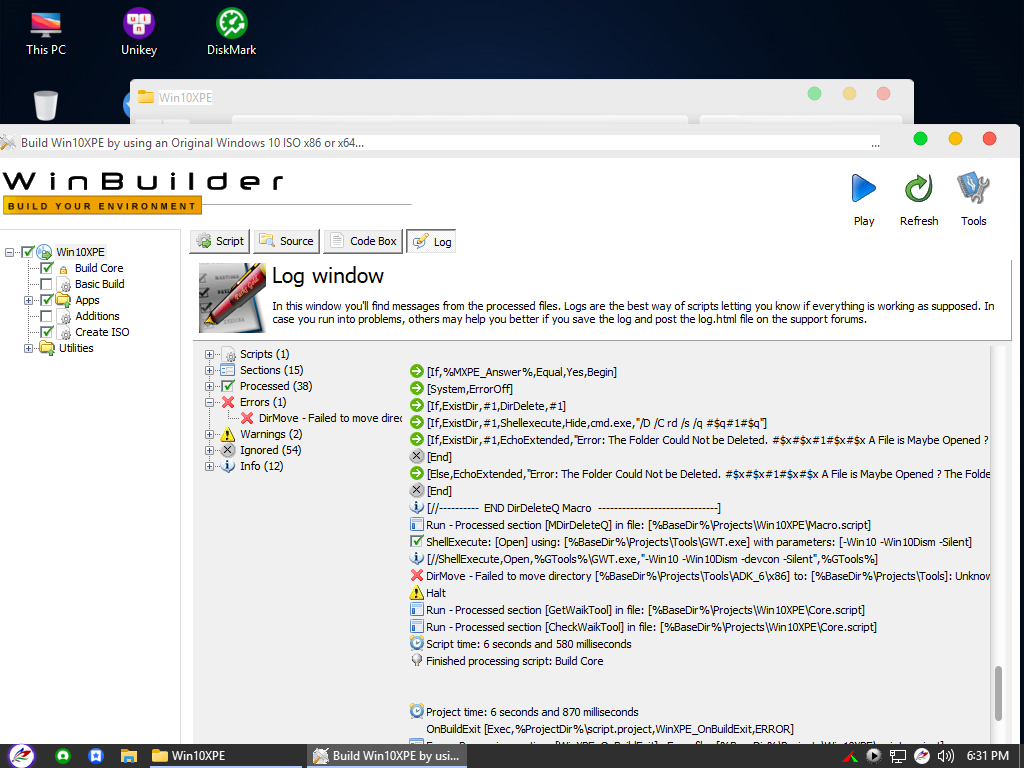Click the Scripts gear icon in log tree

[x=228, y=354]
